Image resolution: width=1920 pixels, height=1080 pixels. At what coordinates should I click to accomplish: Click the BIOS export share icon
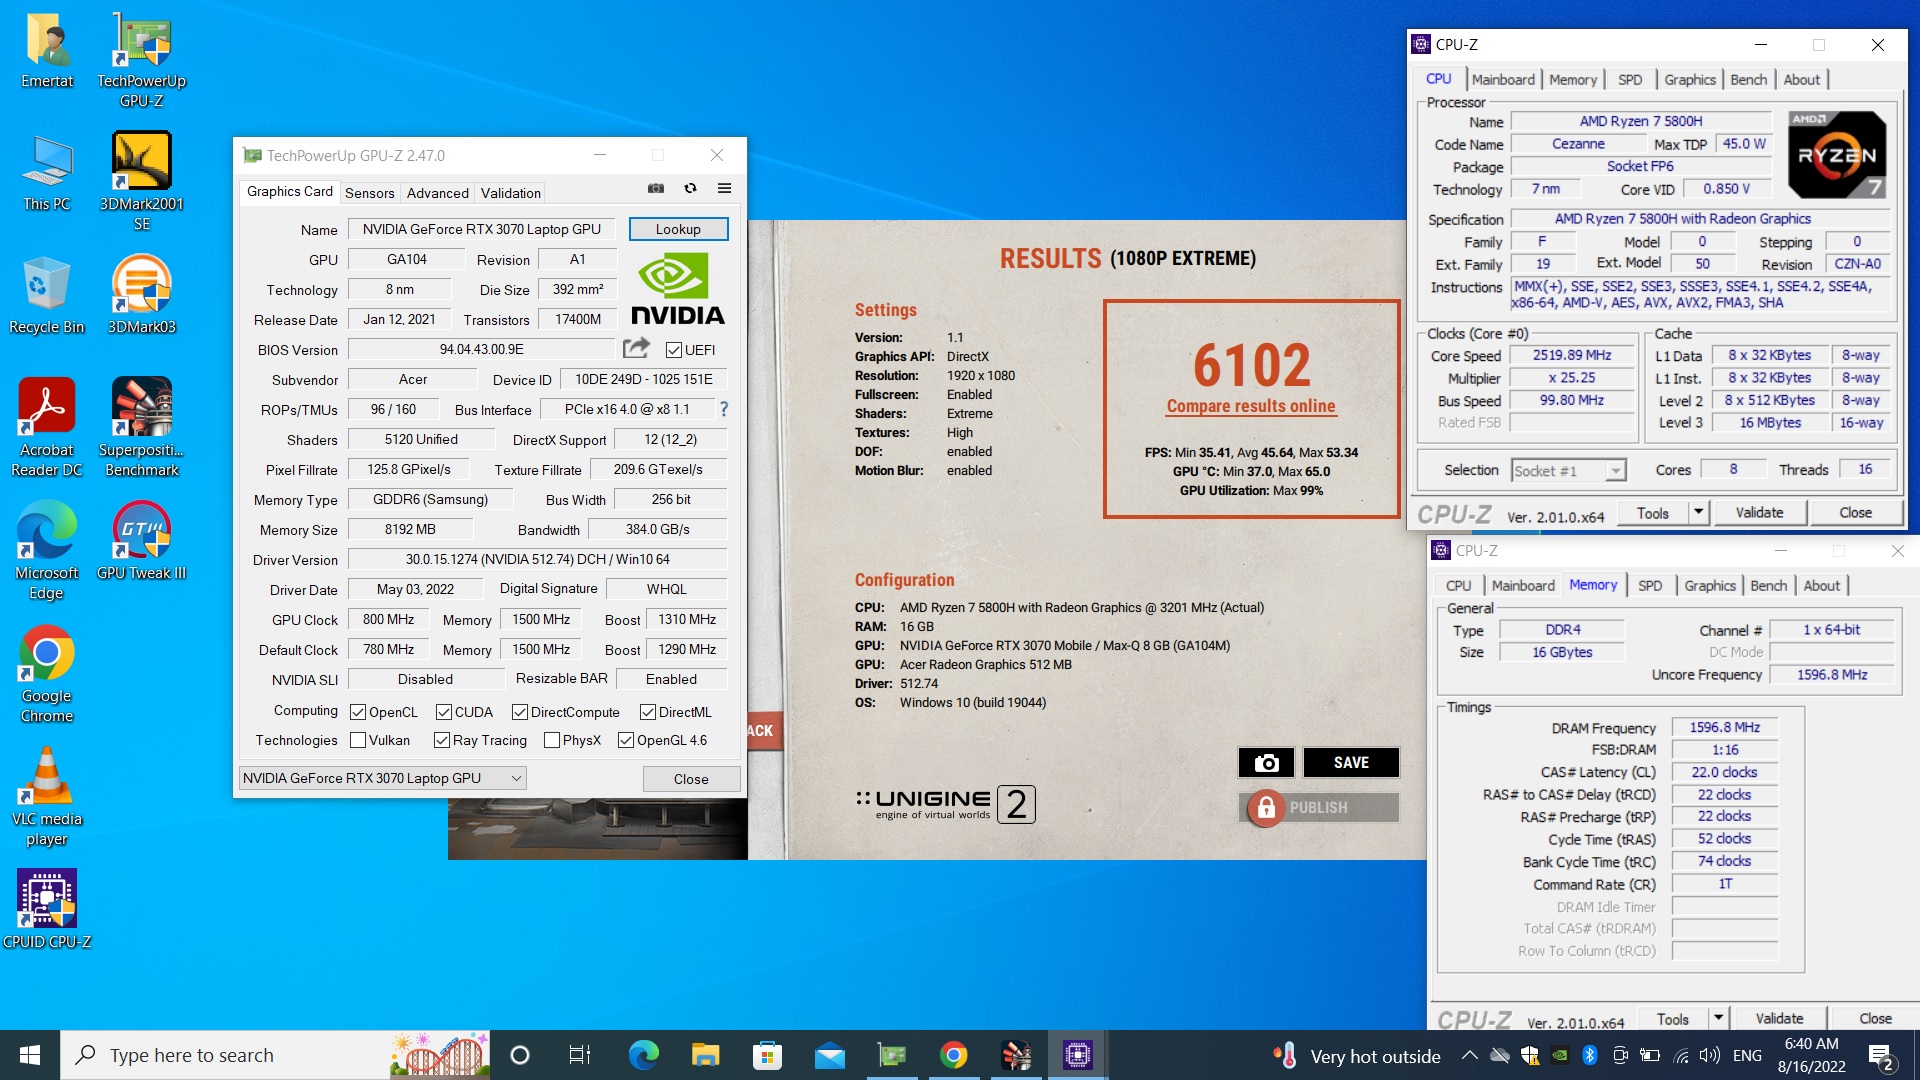[x=636, y=348]
